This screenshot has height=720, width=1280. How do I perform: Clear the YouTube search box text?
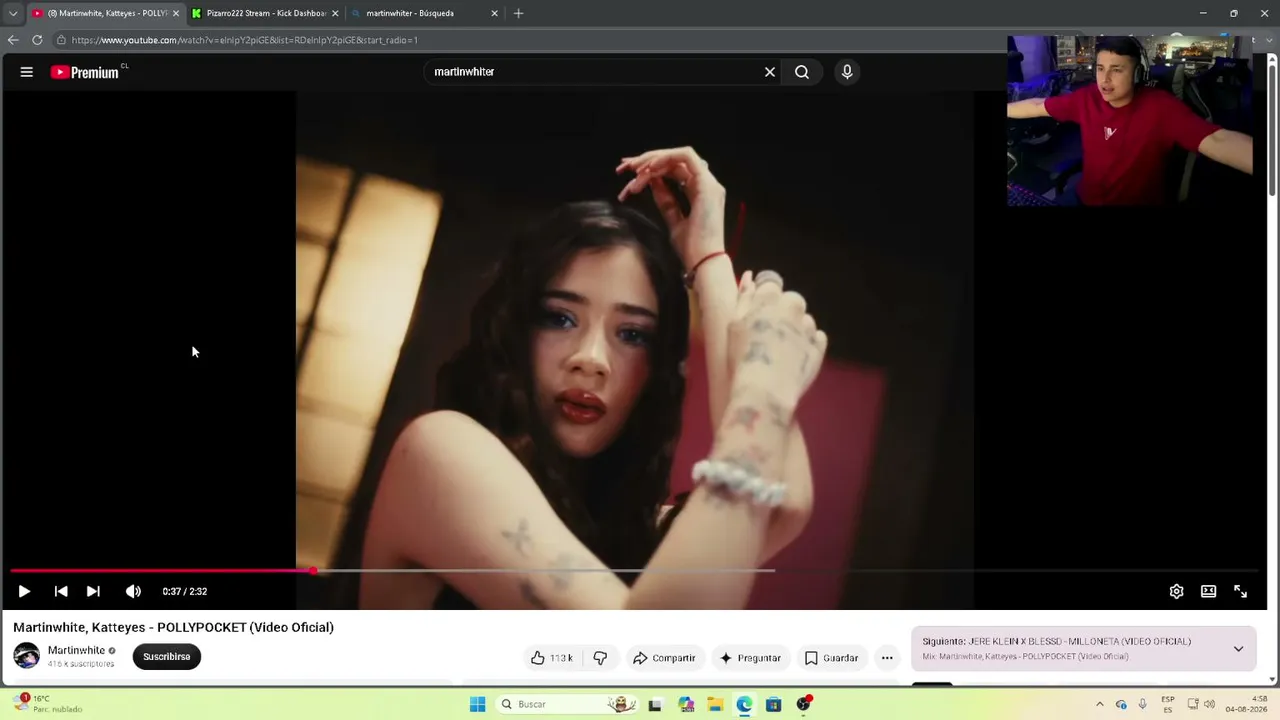tap(770, 72)
